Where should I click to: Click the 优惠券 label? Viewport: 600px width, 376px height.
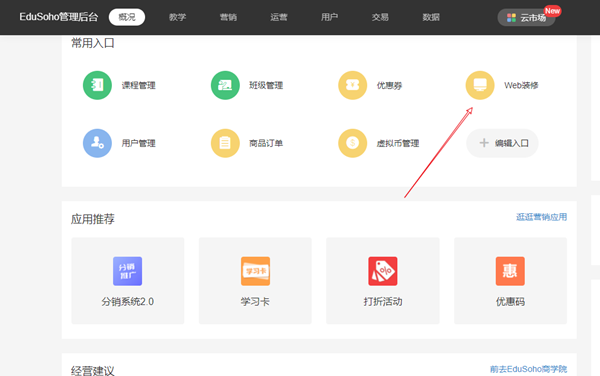click(389, 85)
